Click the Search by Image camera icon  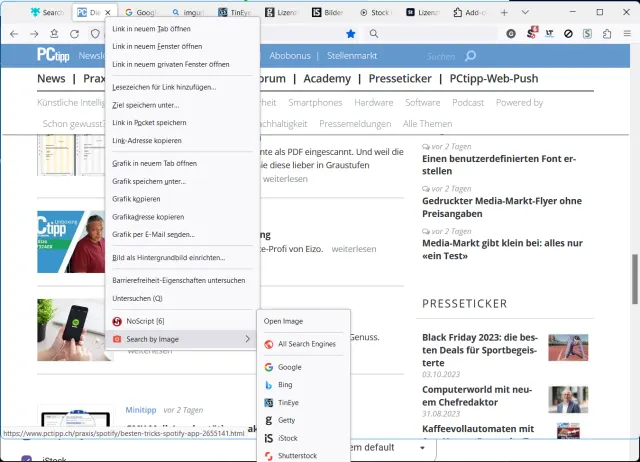pyautogui.click(x=117, y=339)
